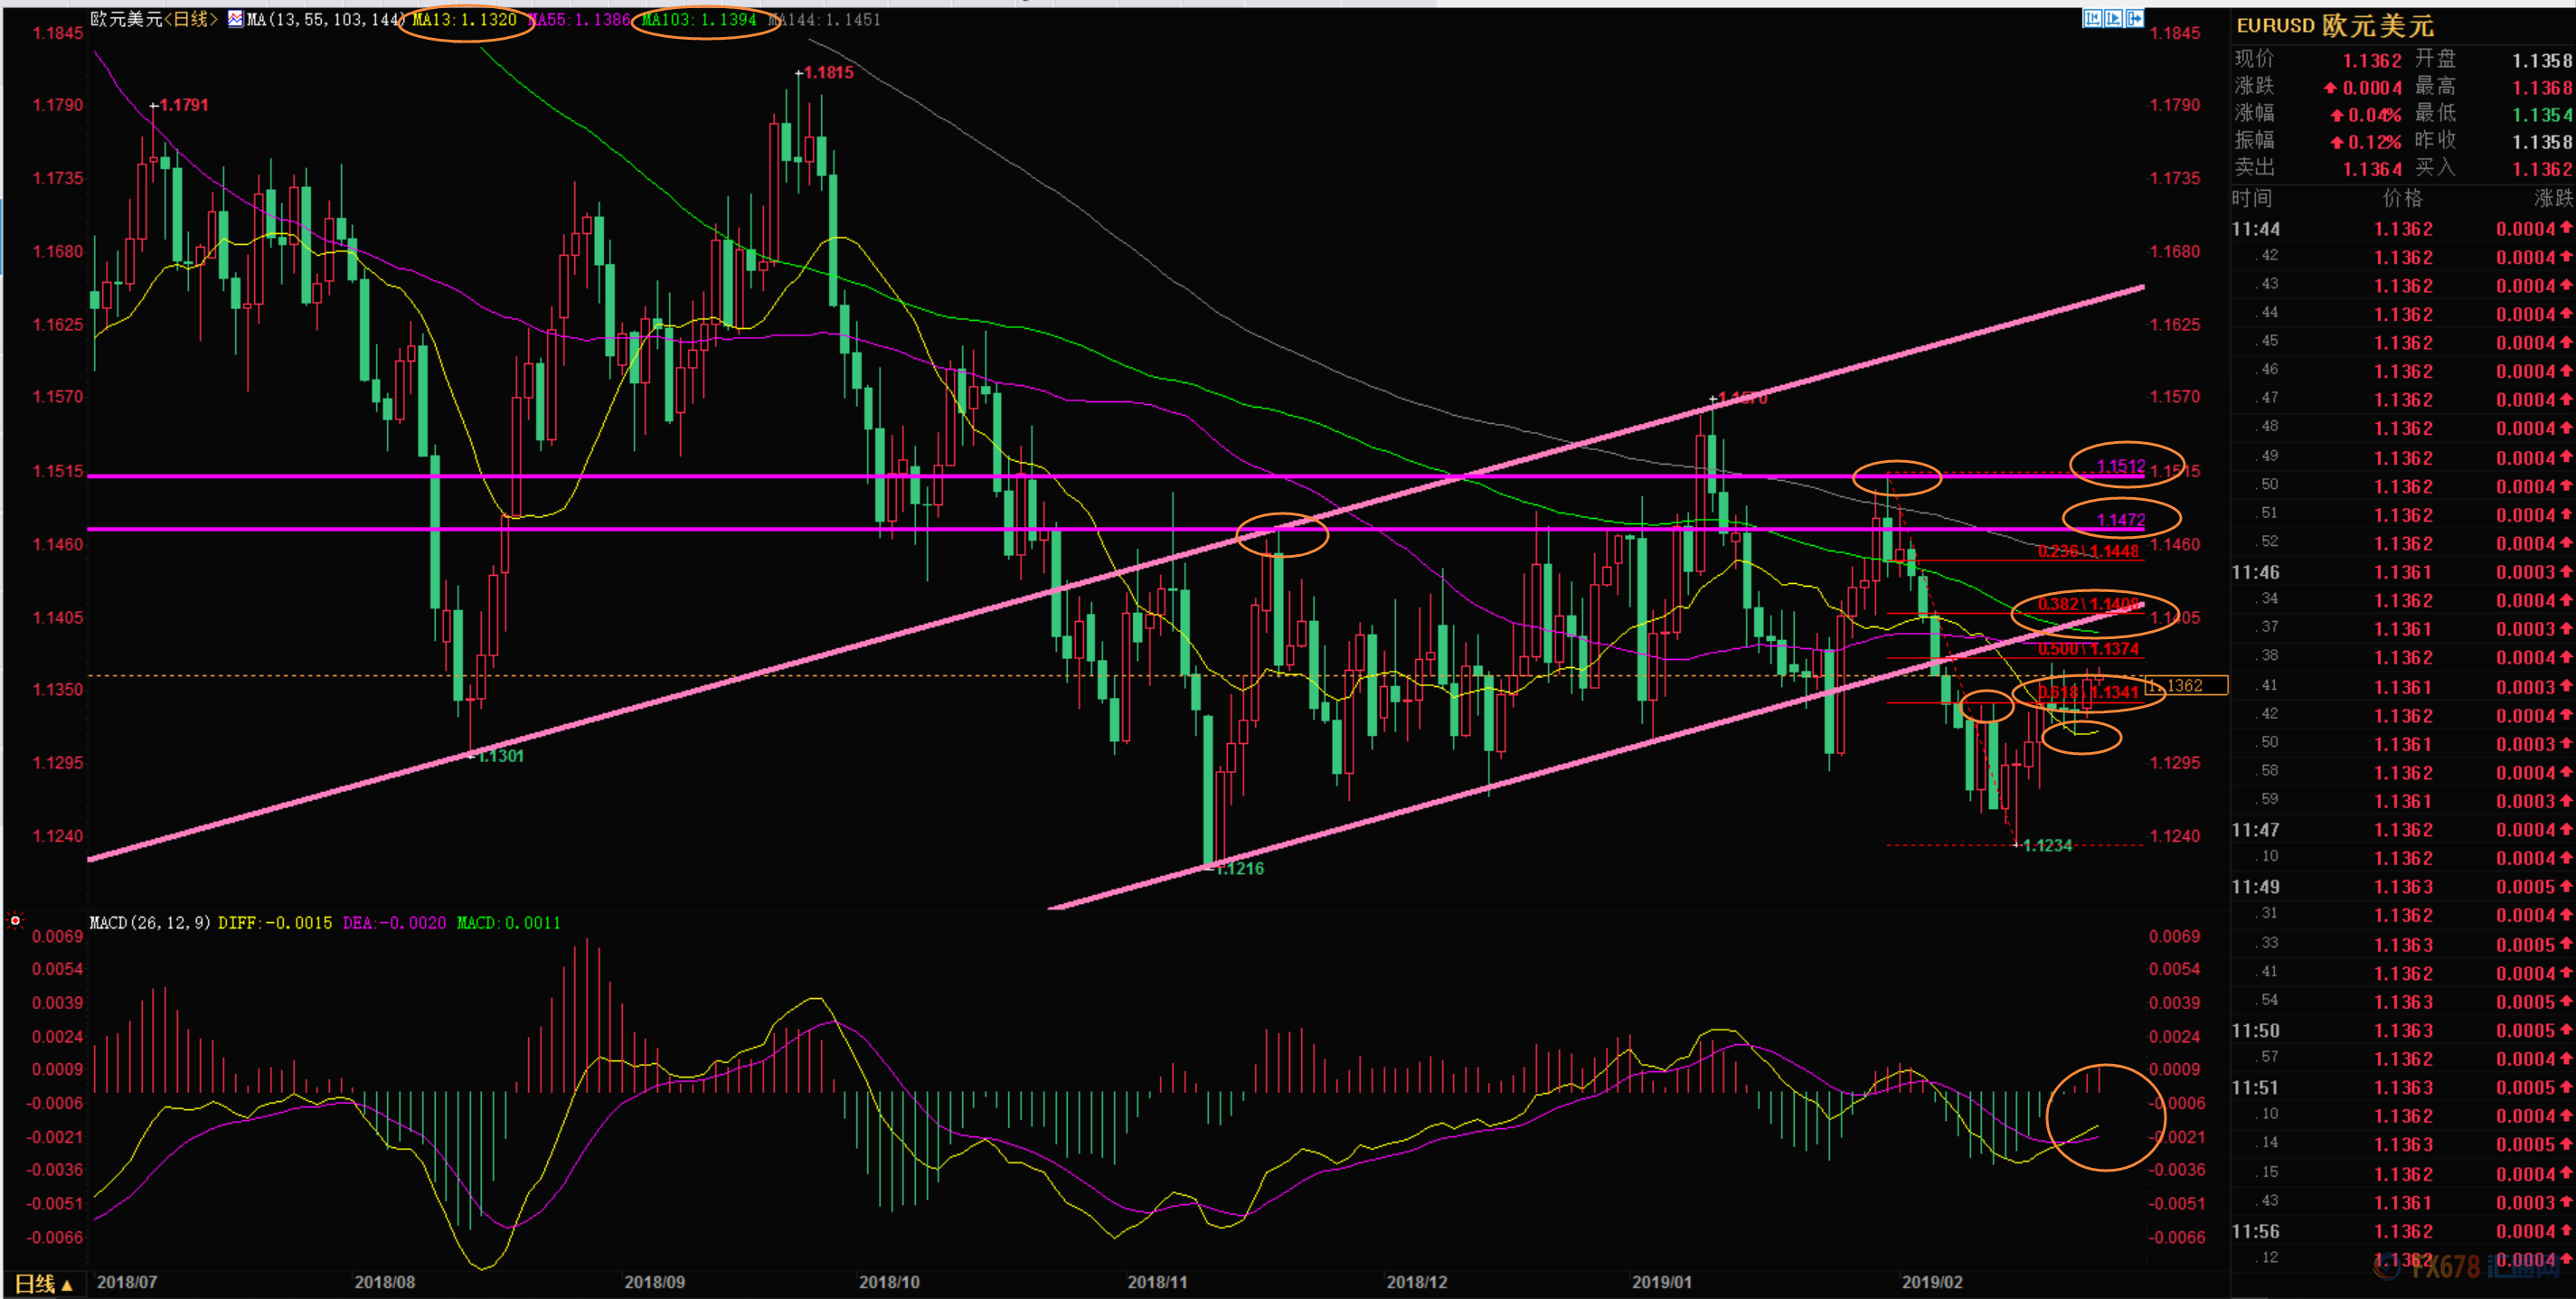Click the MA indicator chart icon
The height and width of the screenshot is (1299, 2576).
pyautogui.click(x=235, y=19)
